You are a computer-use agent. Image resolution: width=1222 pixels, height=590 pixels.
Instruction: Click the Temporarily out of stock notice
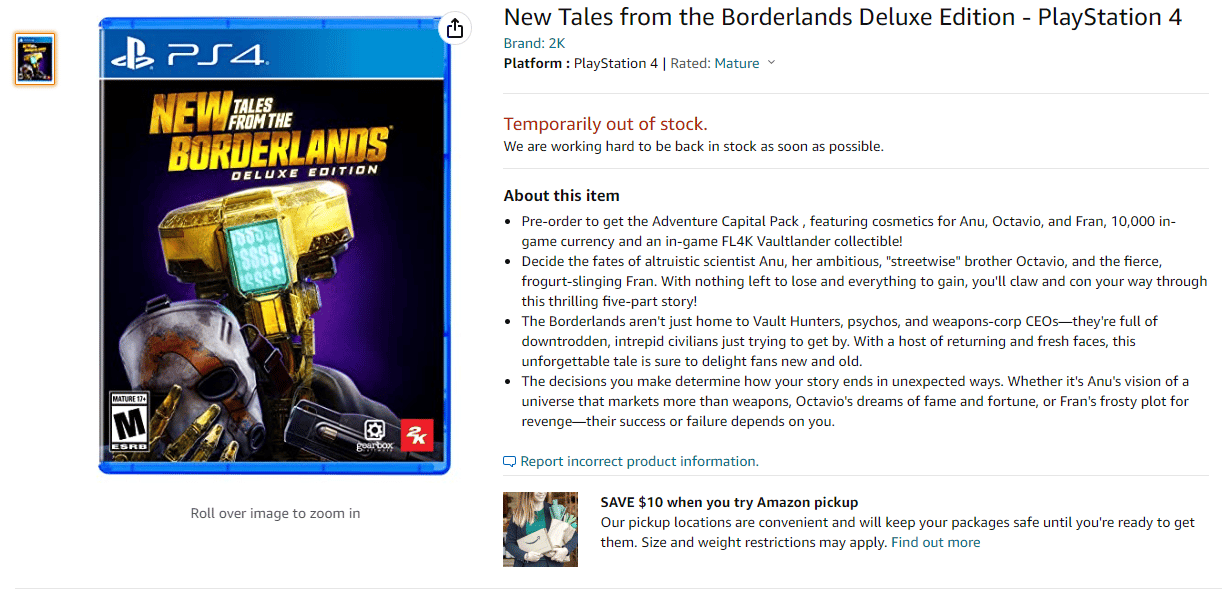pyautogui.click(x=605, y=124)
